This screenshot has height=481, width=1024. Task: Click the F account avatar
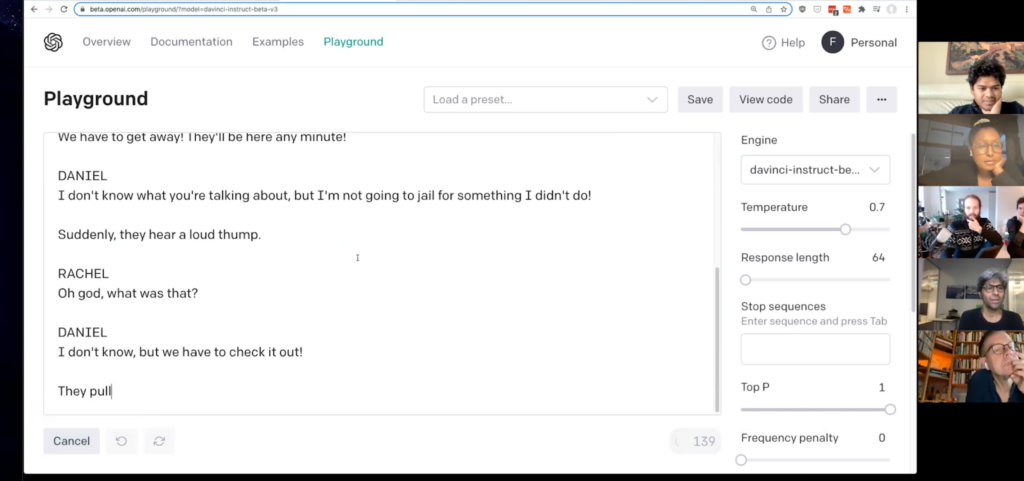pyautogui.click(x=833, y=42)
